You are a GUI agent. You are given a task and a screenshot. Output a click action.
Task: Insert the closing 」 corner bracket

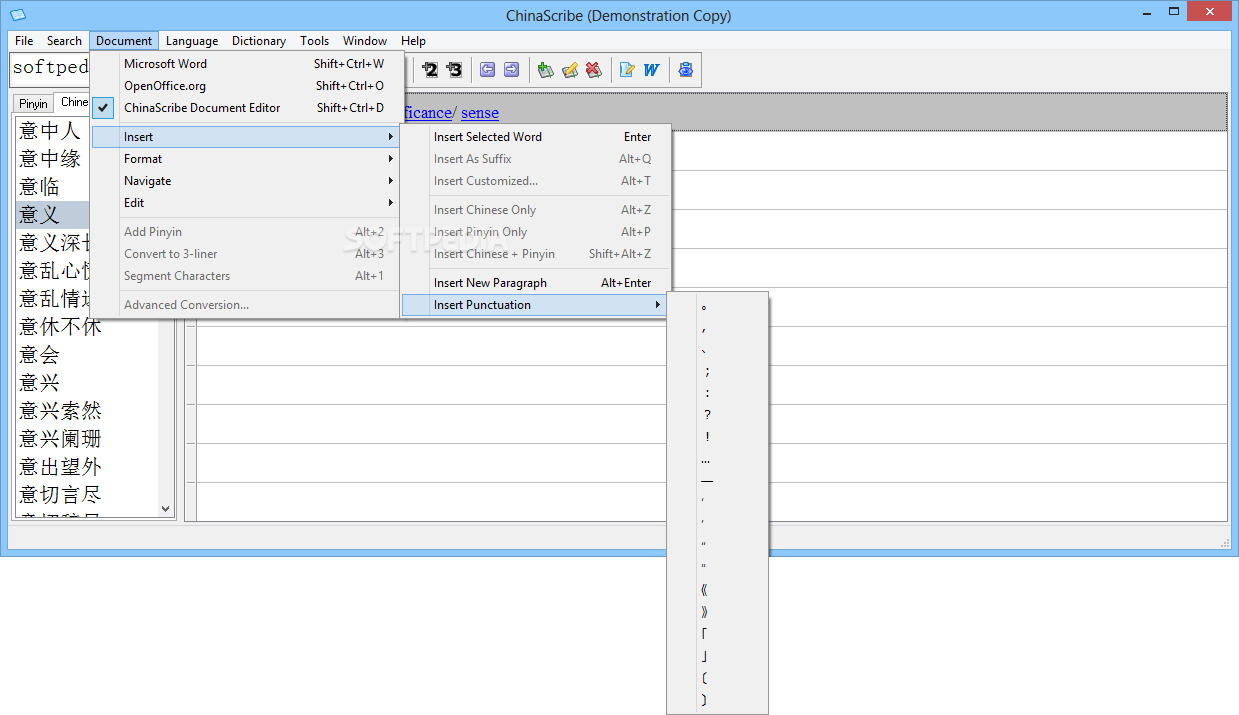pos(717,656)
